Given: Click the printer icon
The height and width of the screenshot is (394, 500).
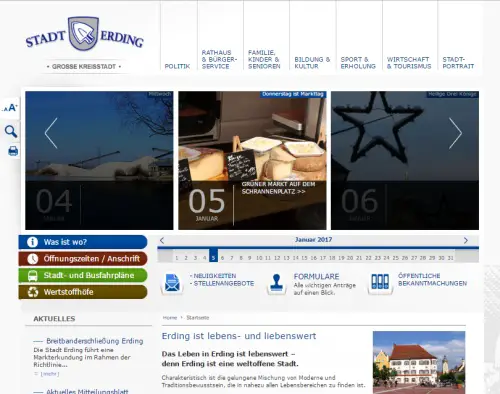Looking at the screenshot, I should click(13, 151).
